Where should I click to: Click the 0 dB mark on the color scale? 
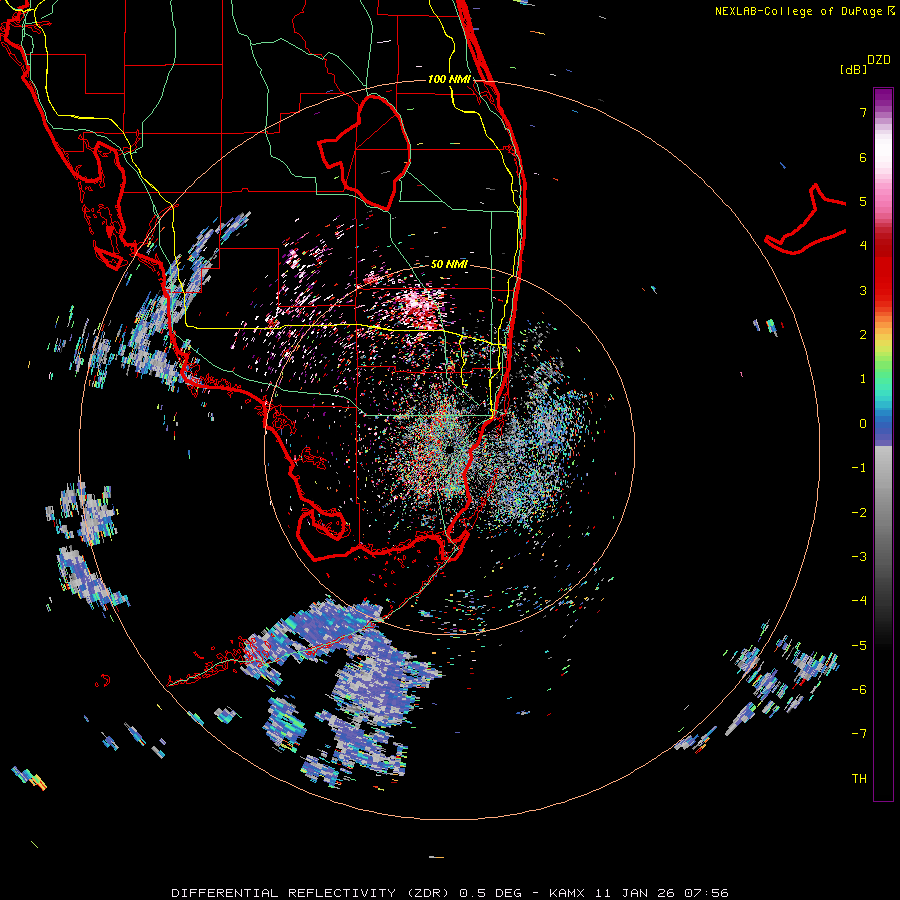click(863, 424)
